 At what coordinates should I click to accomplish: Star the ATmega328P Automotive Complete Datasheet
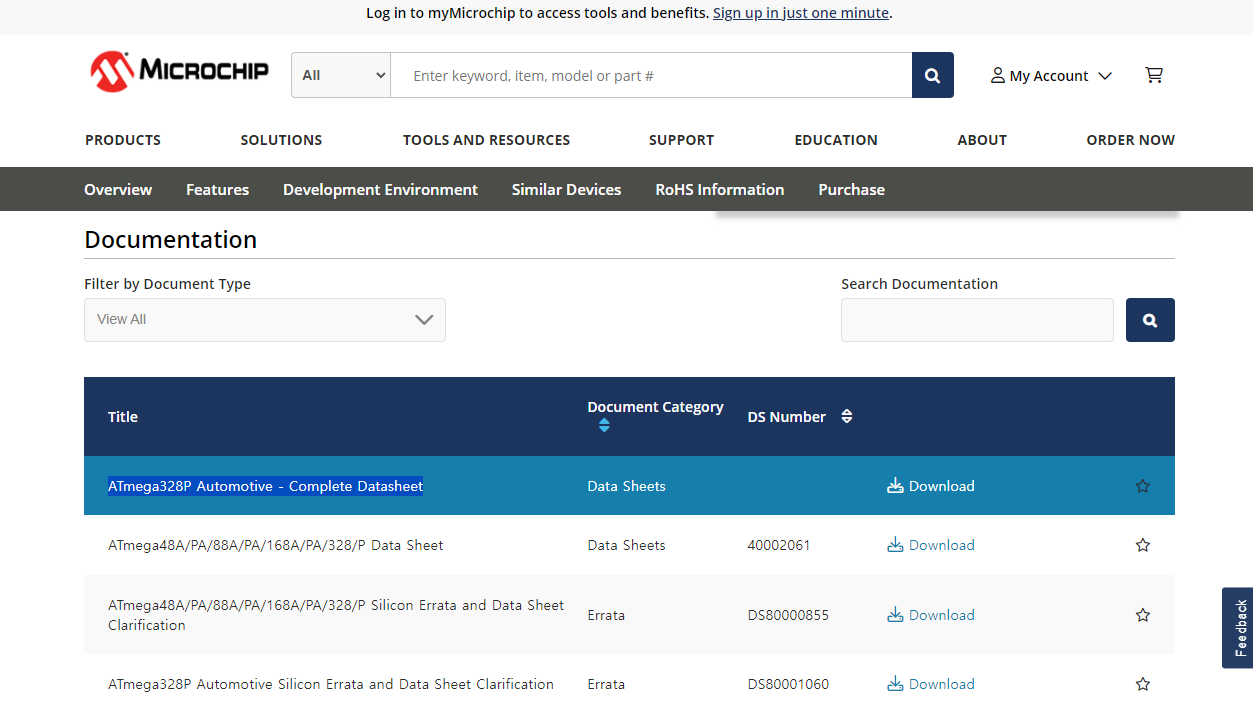tap(1143, 486)
